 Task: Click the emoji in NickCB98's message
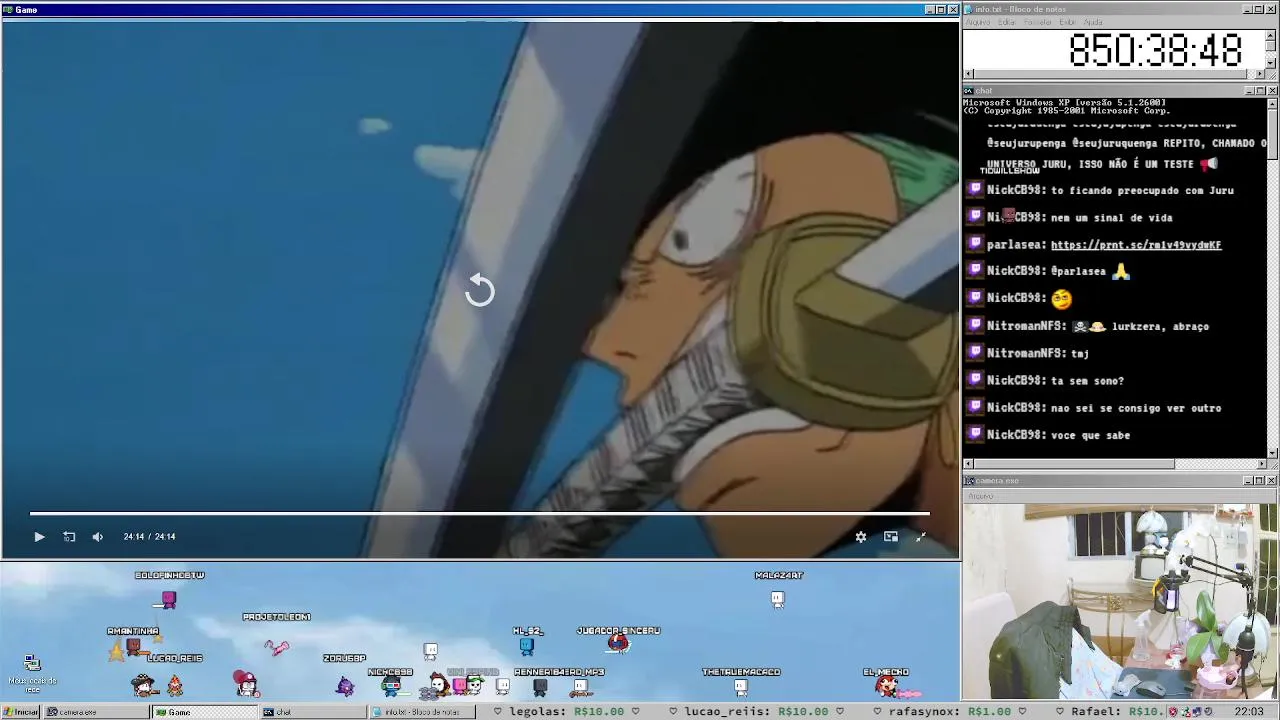(x=1061, y=298)
